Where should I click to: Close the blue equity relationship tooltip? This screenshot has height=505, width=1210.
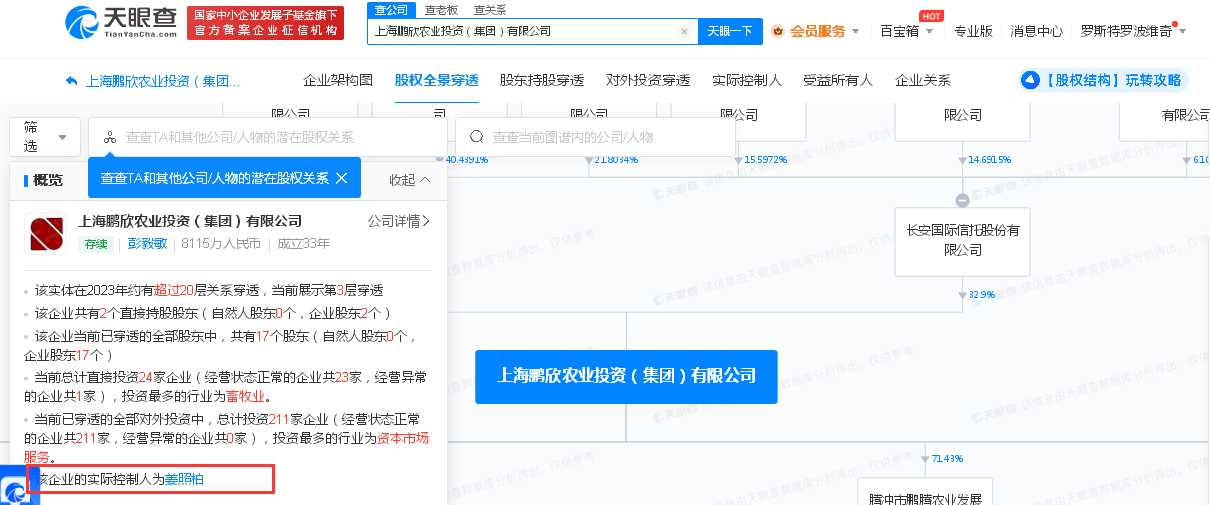(x=341, y=178)
